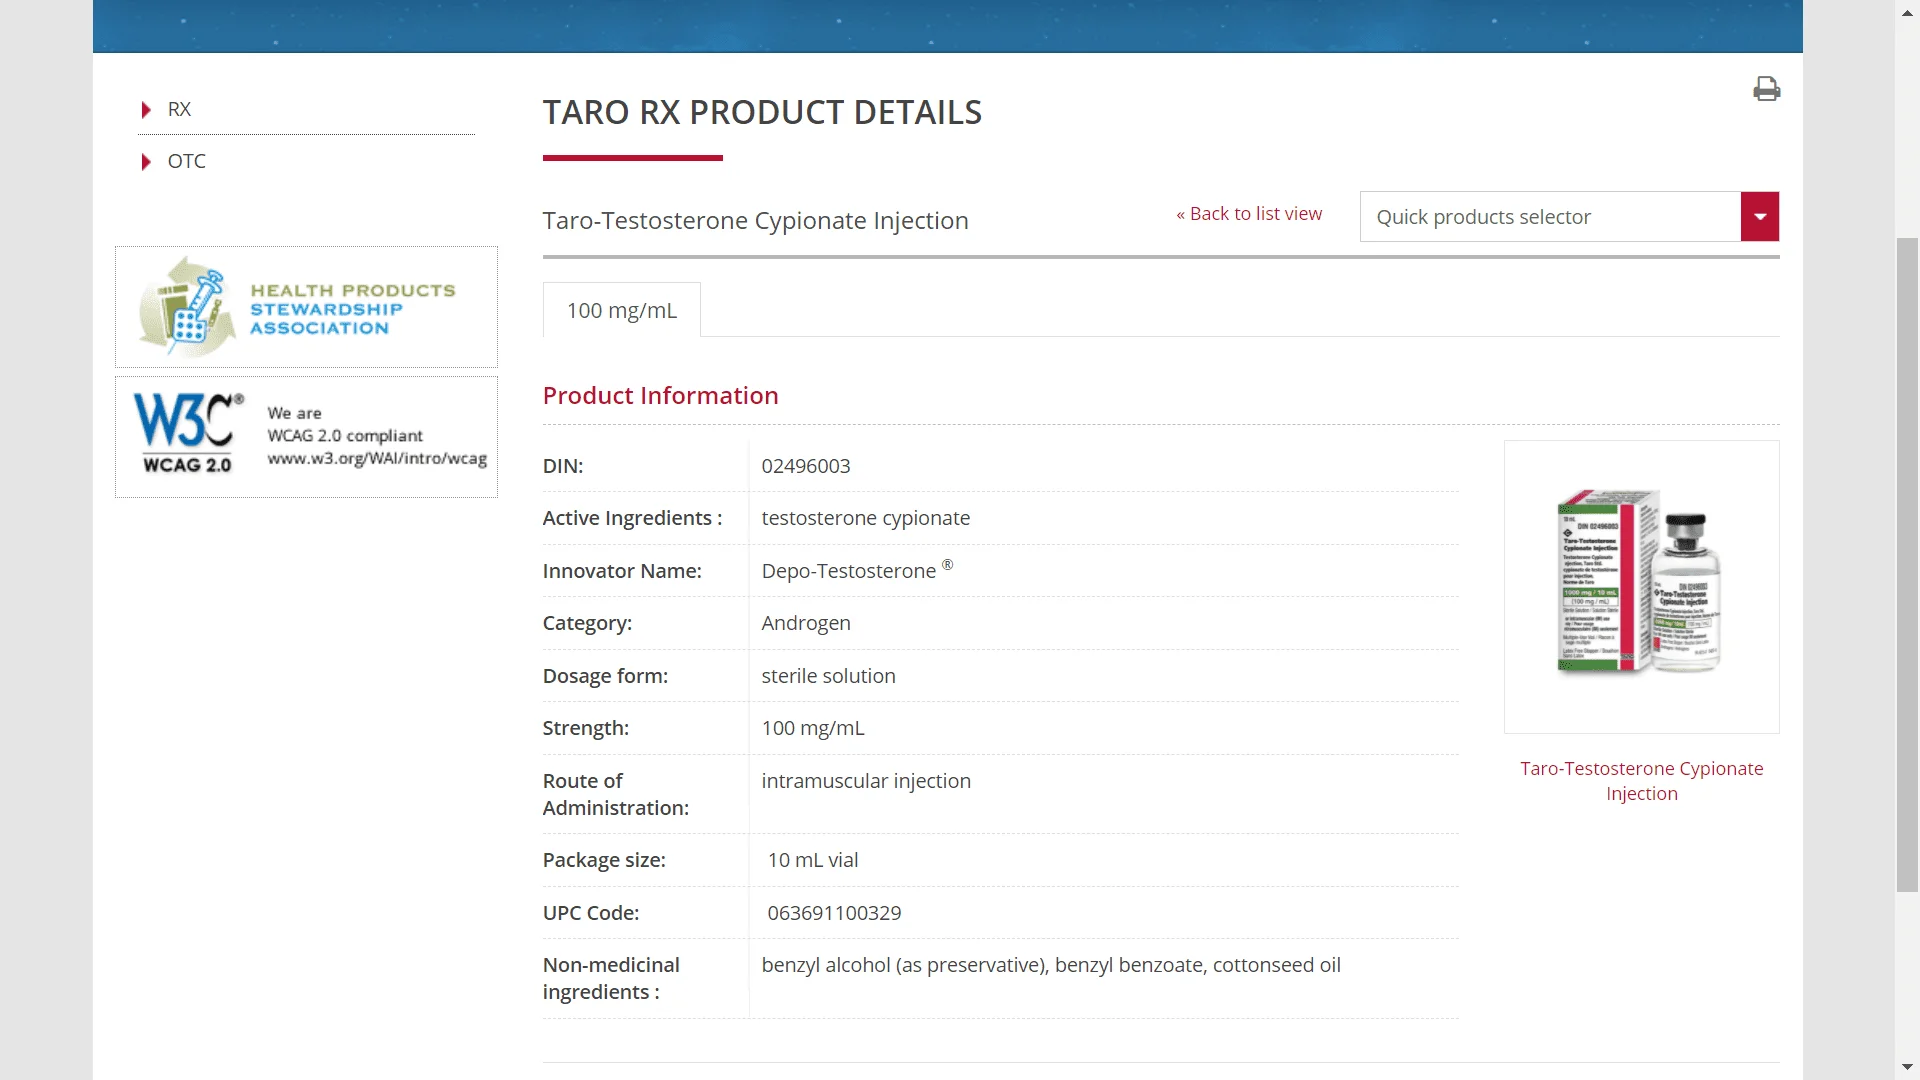Select the strength value 100 mg/mL
The height and width of the screenshot is (1080, 1920).
click(x=813, y=728)
